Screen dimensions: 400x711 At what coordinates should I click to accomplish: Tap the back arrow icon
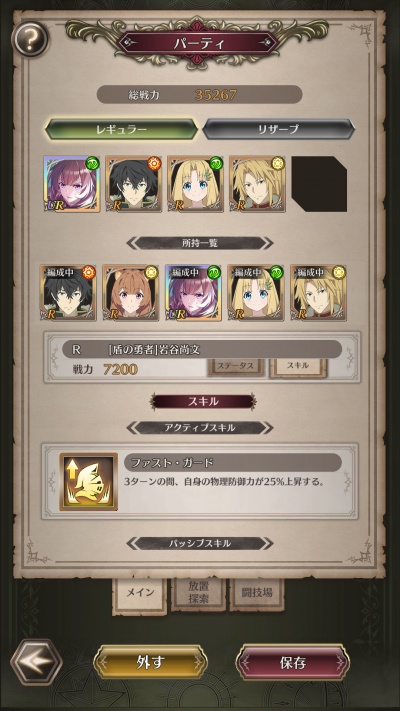pyautogui.click(x=36, y=662)
